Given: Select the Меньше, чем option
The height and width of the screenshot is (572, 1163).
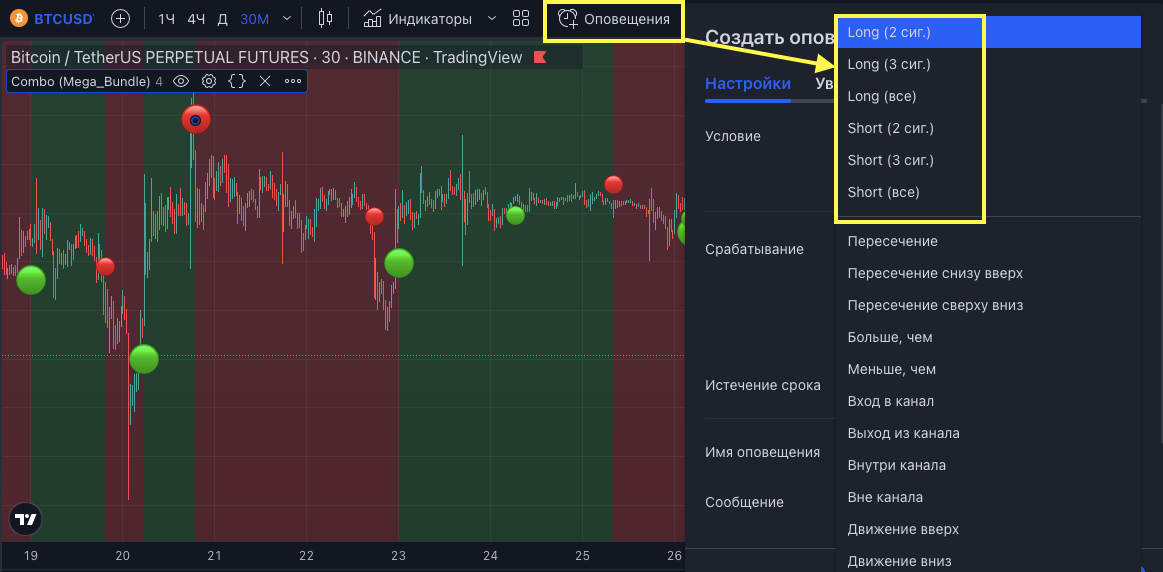Looking at the screenshot, I should click(988, 369).
